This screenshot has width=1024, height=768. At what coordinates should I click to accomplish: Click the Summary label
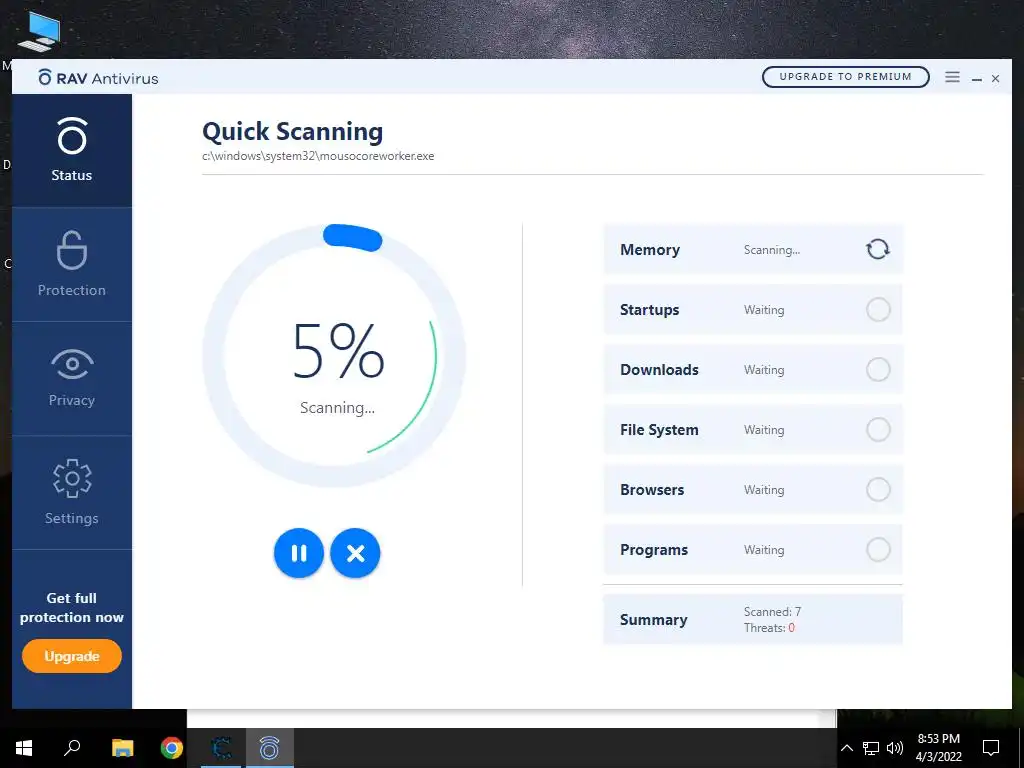click(654, 620)
